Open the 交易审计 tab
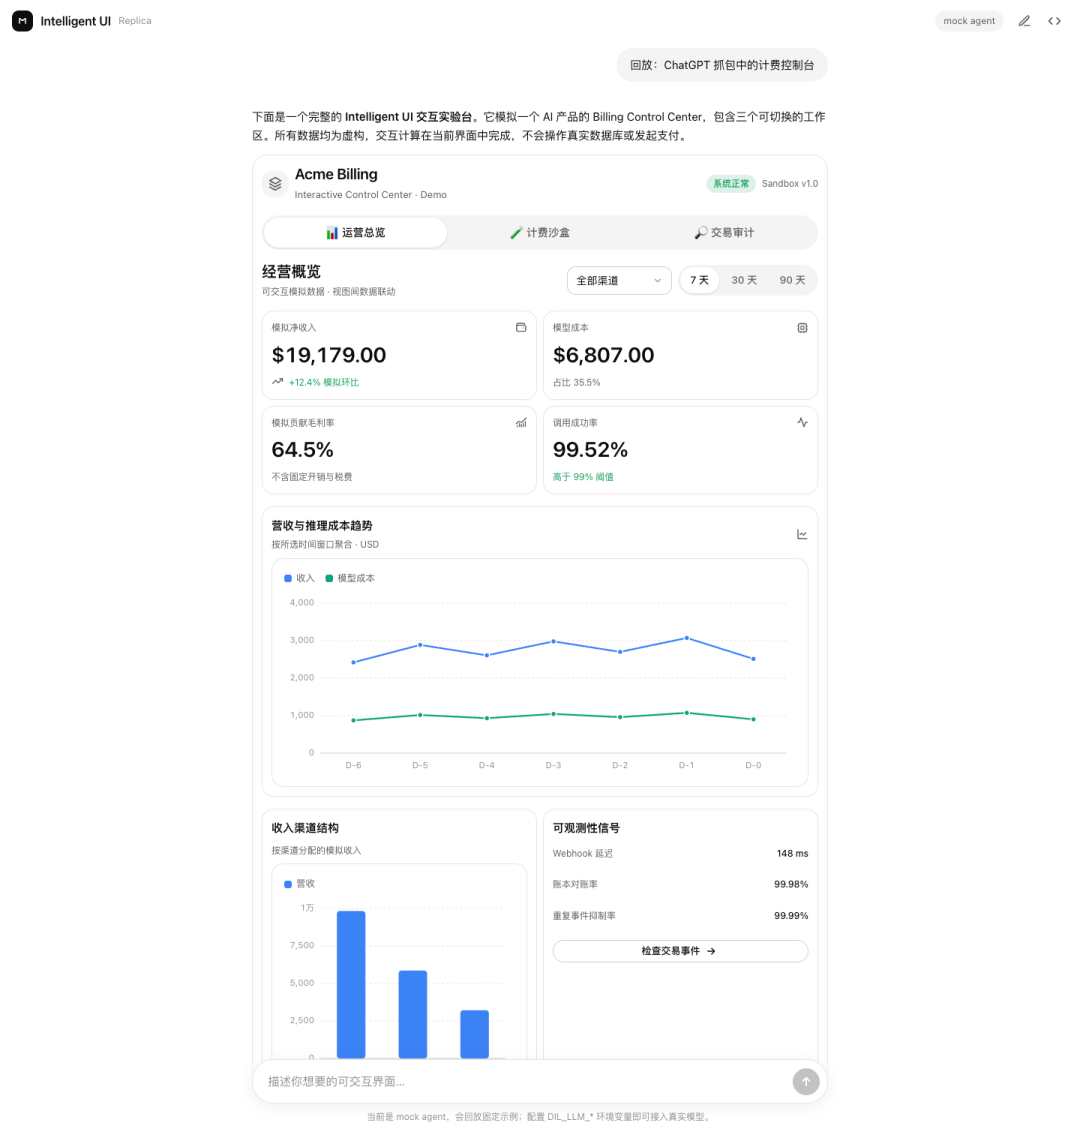 [x=724, y=232]
